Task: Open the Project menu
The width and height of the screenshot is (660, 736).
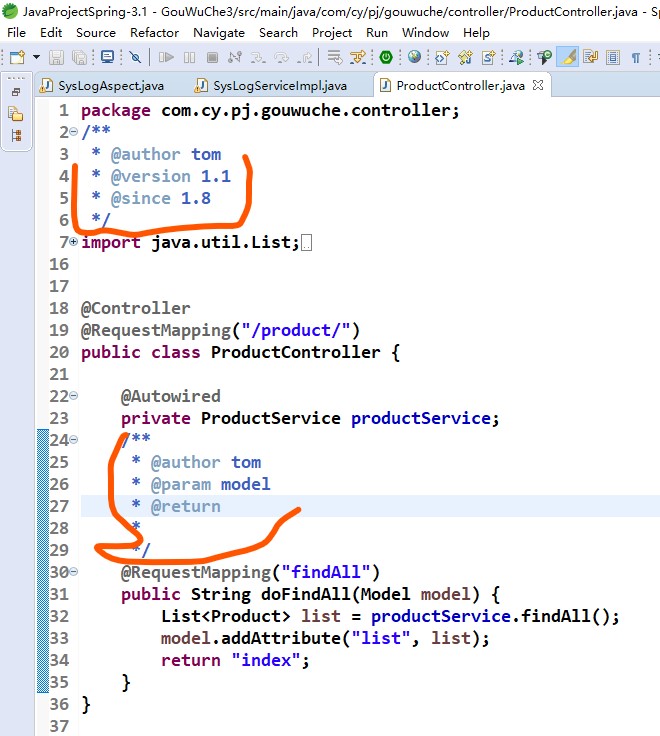Action: click(332, 32)
